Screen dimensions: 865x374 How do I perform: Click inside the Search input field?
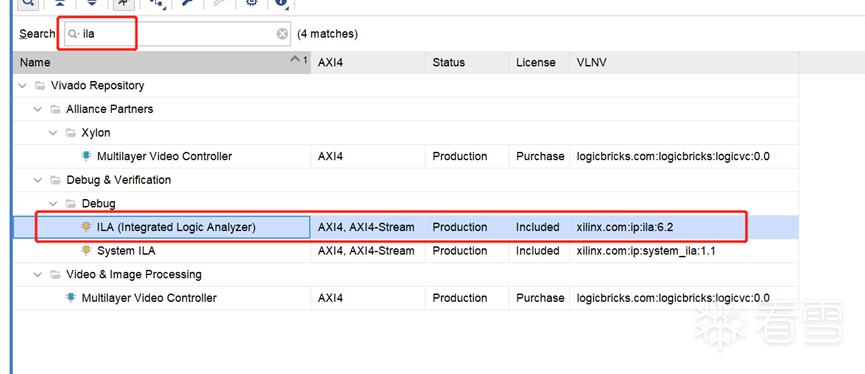point(178,34)
